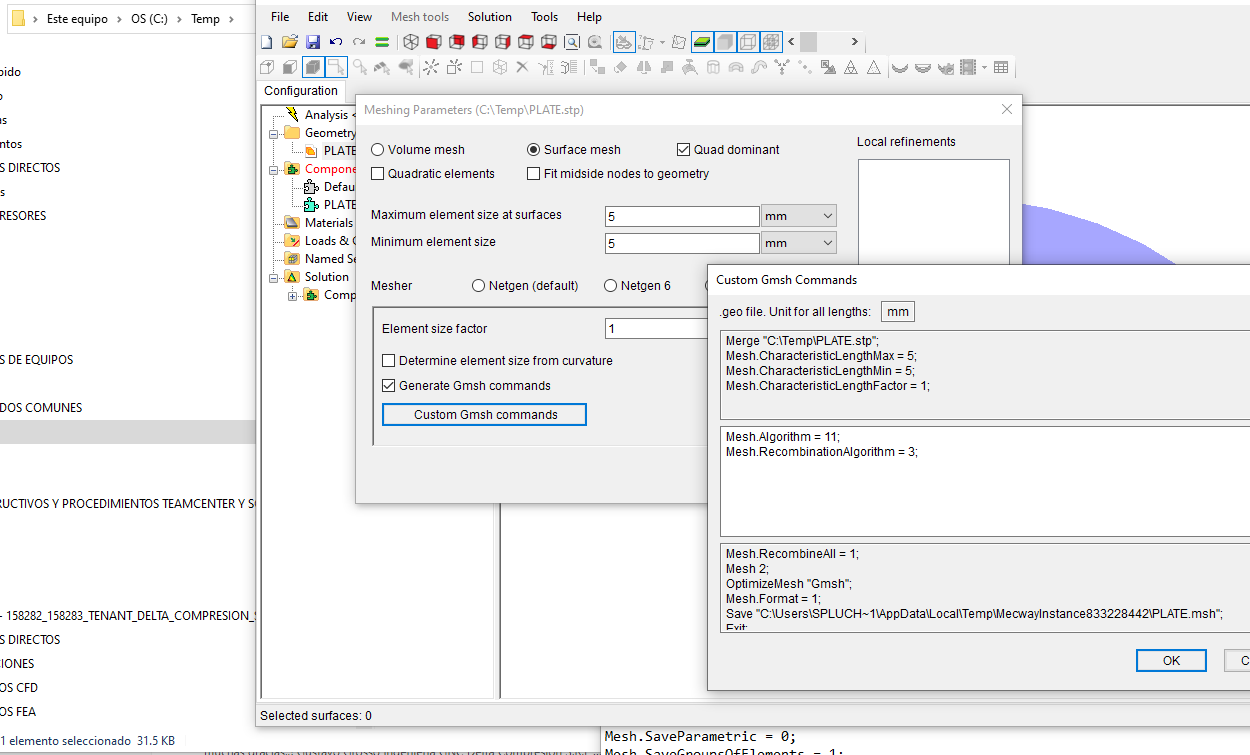Click the green Solve icon in toolbar
The width and height of the screenshot is (1250, 755).
click(x=382, y=42)
